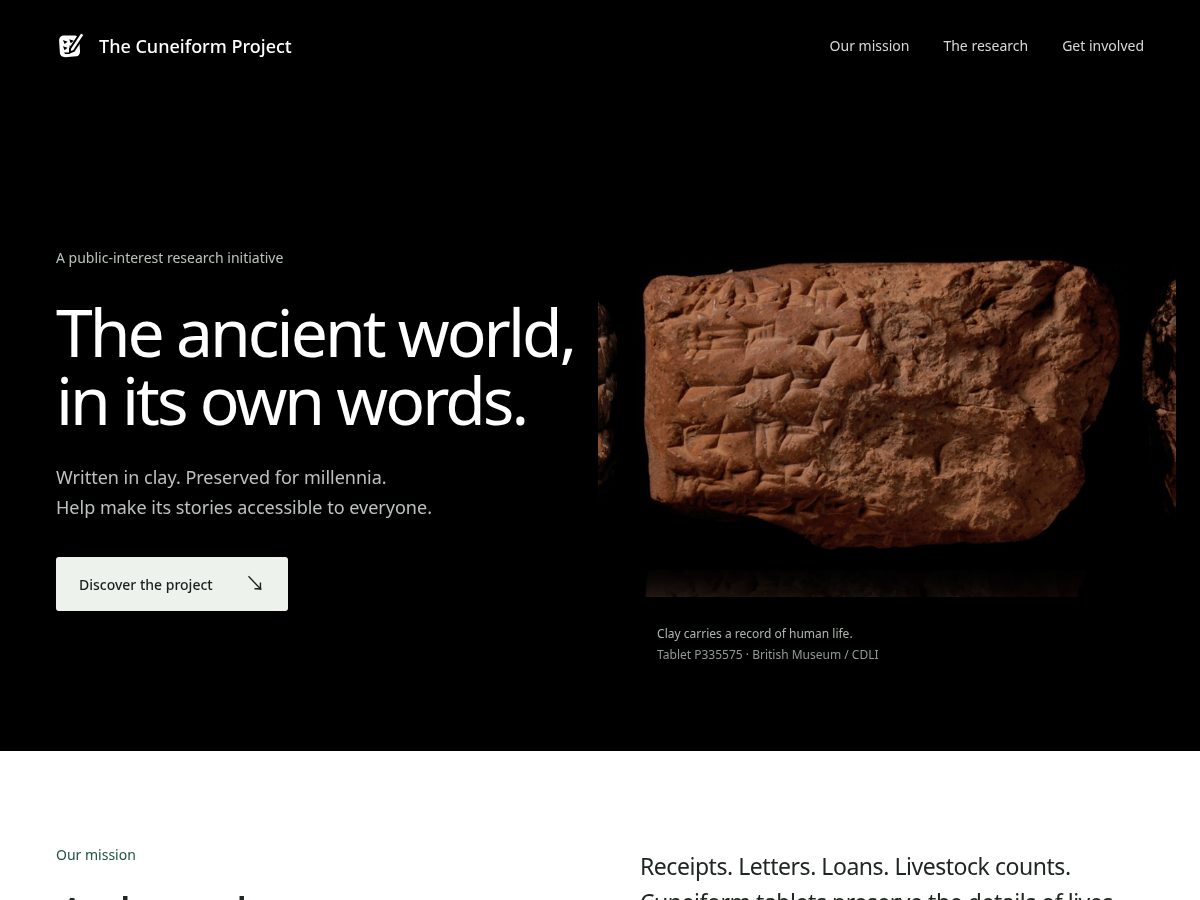Go to Our mission nav link

click(869, 46)
